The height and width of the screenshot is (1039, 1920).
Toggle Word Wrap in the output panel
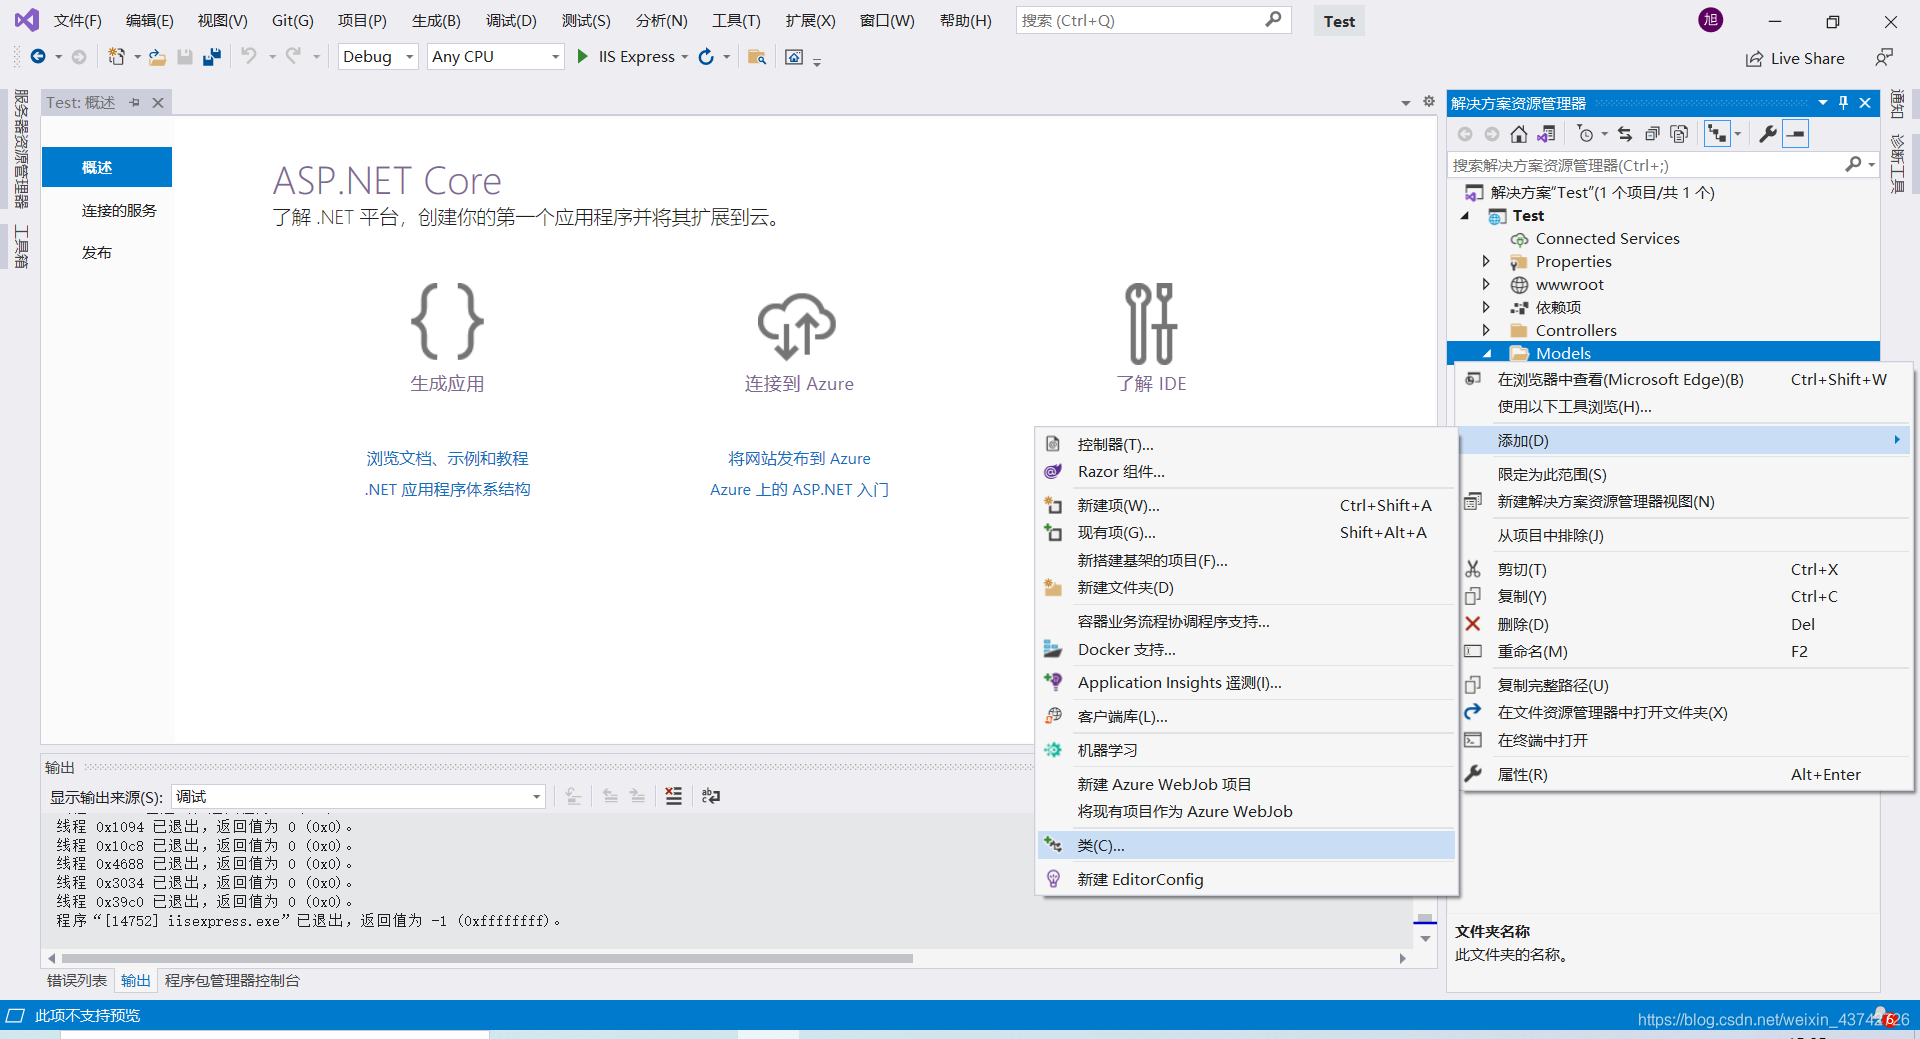coord(711,796)
